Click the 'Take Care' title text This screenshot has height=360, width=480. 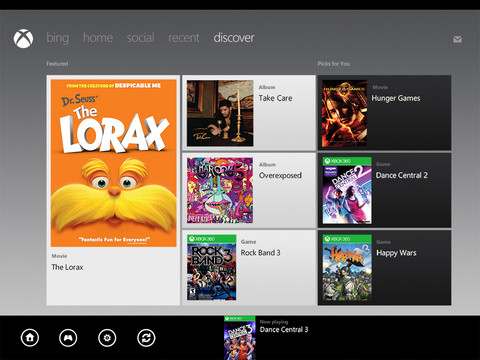pyautogui.click(x=275, y=98)
